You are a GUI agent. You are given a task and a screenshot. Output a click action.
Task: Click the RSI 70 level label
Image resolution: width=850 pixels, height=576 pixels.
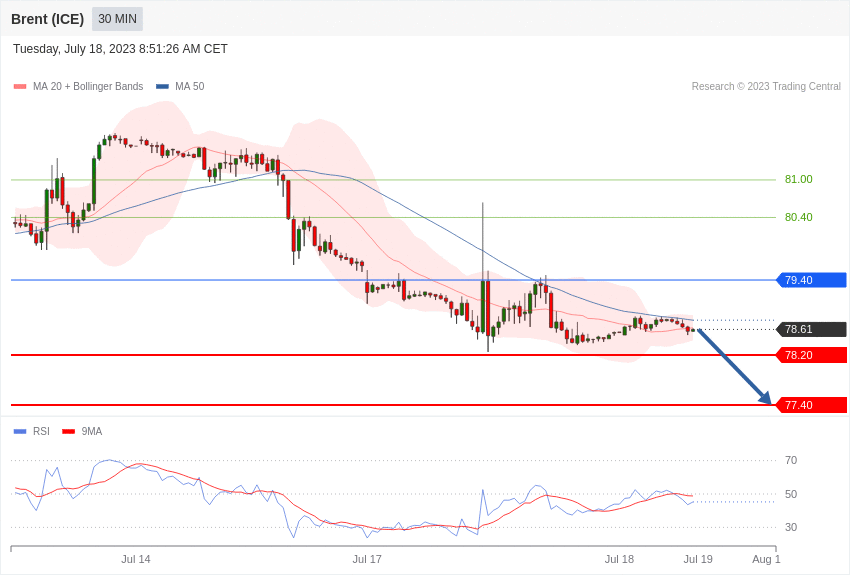(x=791, y=461)
